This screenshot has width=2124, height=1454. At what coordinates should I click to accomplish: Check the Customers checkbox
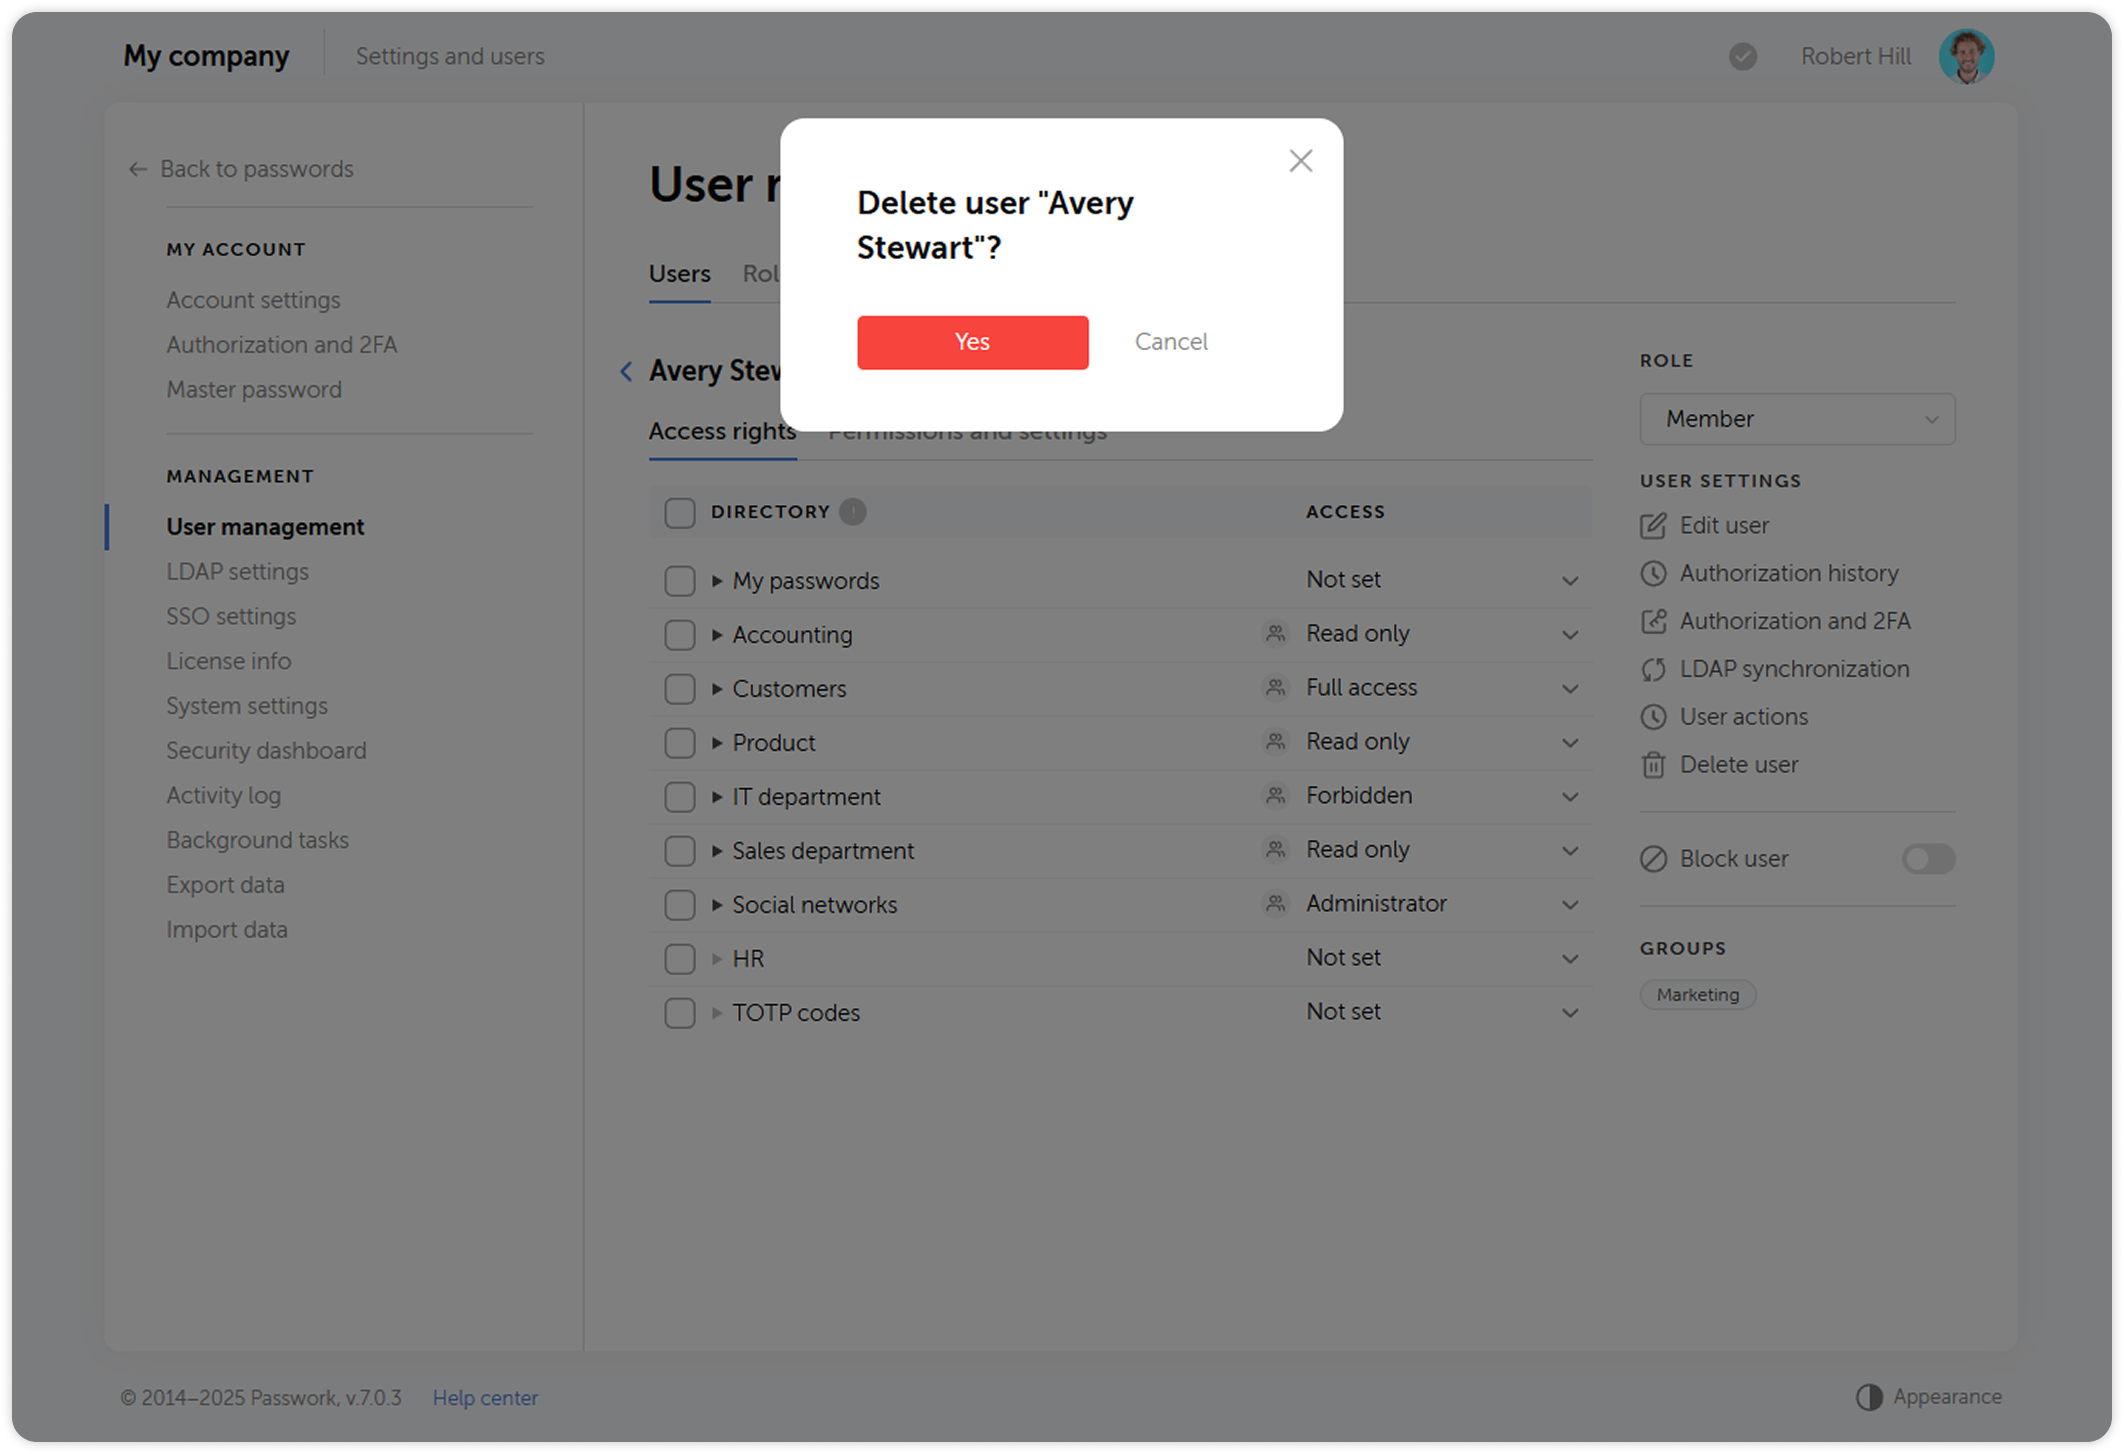point(680,689)
